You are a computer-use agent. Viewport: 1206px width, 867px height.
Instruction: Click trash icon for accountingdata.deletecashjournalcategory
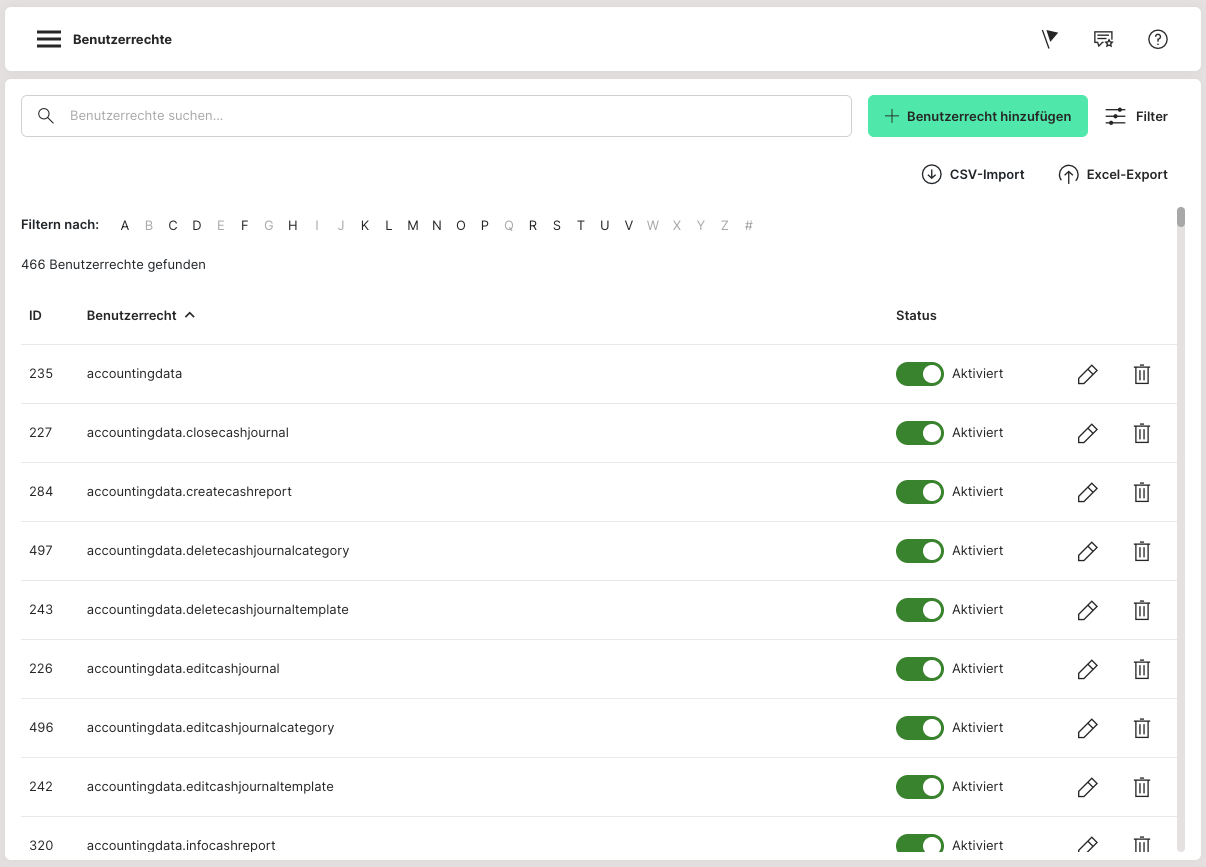[1141, 551]
